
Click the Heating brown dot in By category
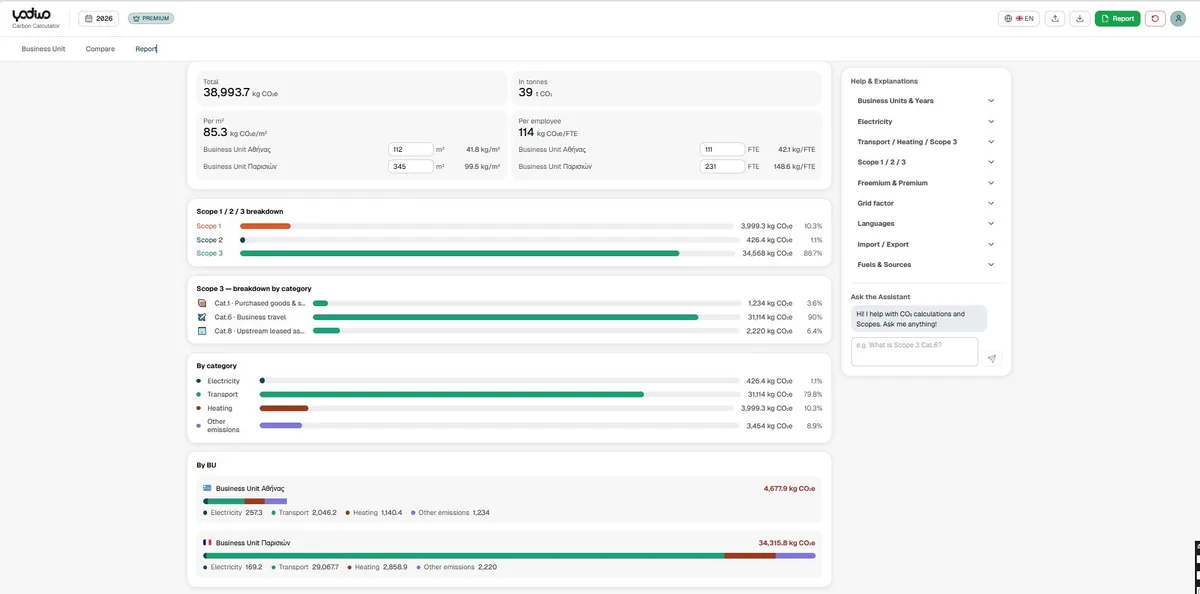point(199,408)
